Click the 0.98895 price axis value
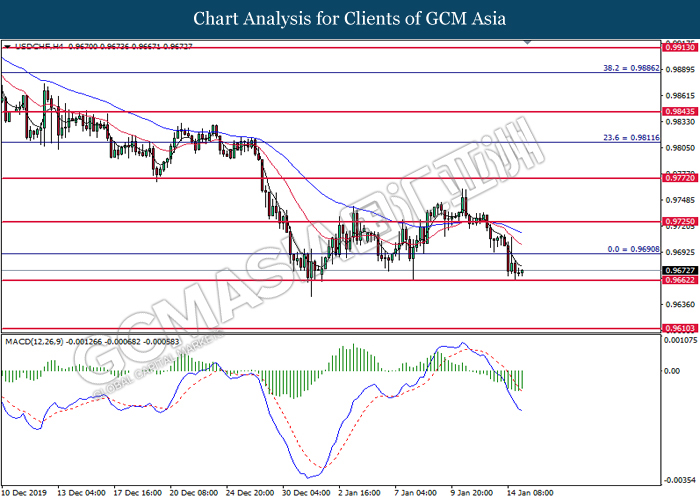Screen dimensions: 700x500 pos(680,70)
